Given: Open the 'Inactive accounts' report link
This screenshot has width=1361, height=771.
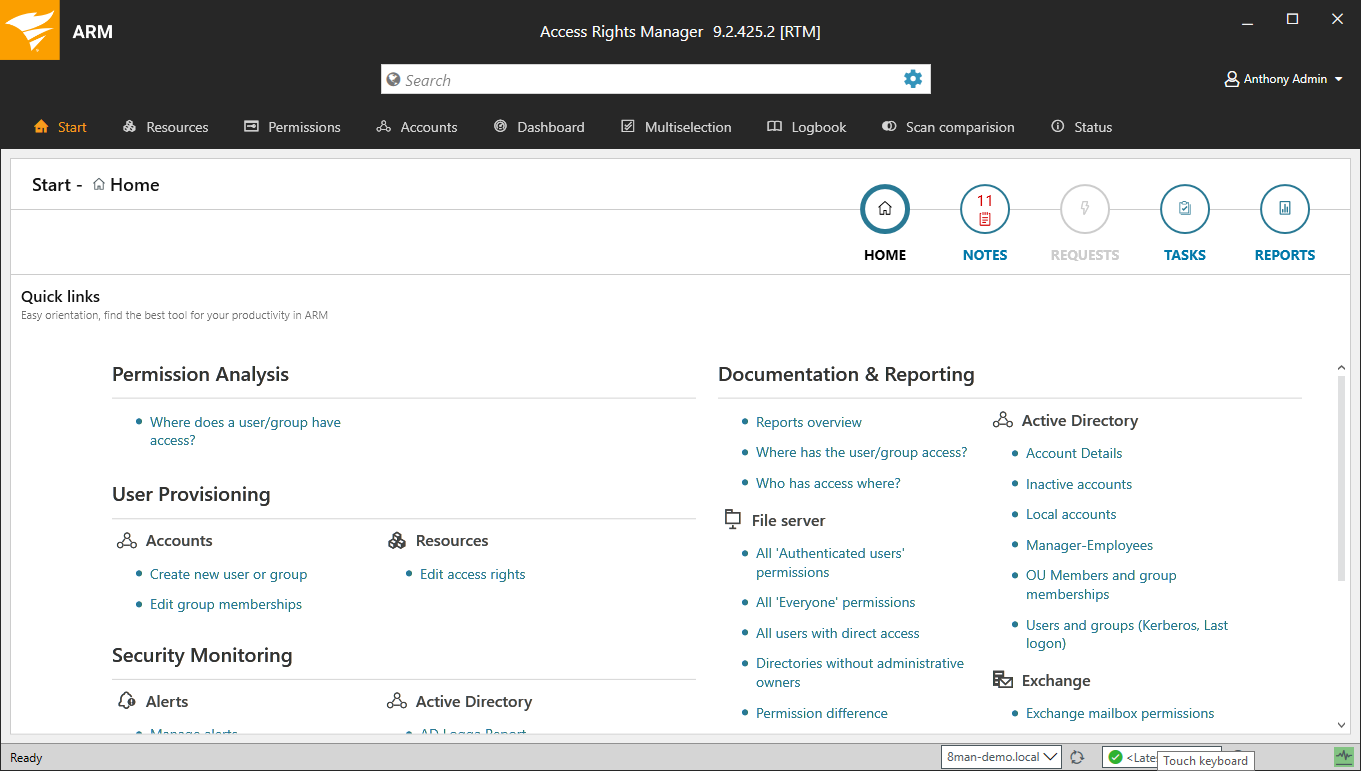Looking at the screenshot, I should click(x=1078, y=484).
